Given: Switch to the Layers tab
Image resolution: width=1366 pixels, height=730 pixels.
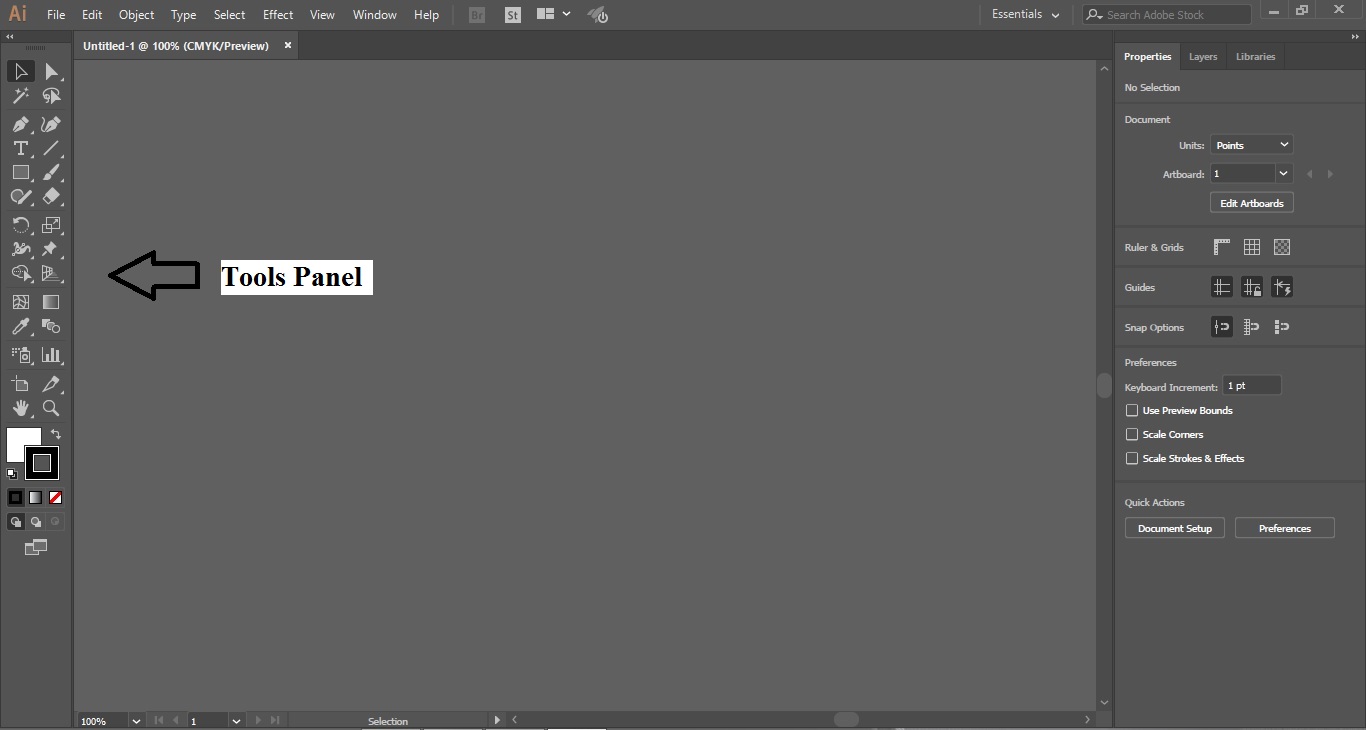Looking at the screenshot, I should [x=1203, y=57].
